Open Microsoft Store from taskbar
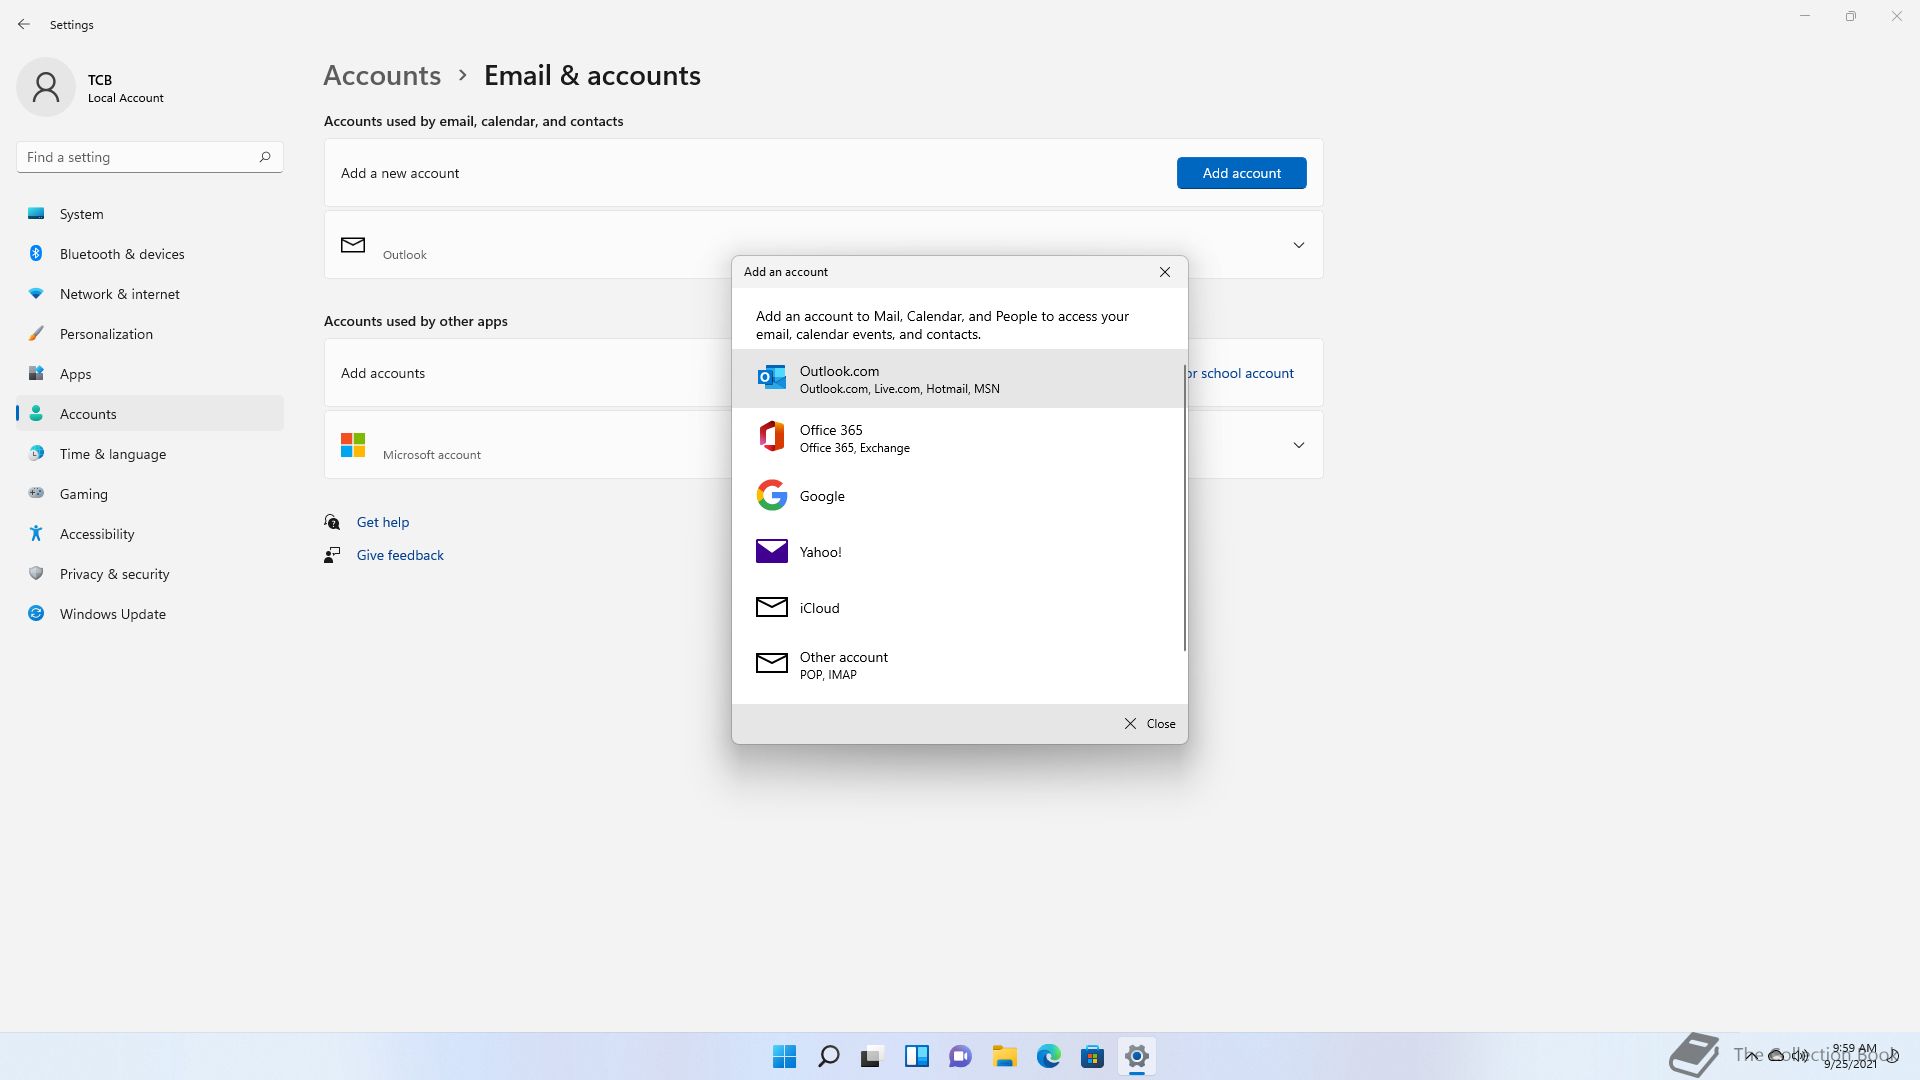The height and width of the screenshot is (1080, 1920). pos(1093,1056)
